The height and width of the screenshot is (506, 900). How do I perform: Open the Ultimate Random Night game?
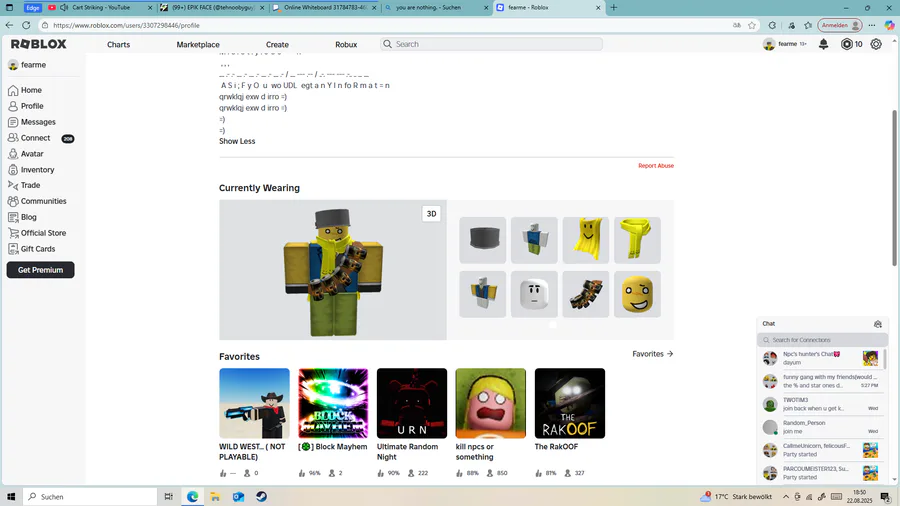pyautogui.click(x=412, y=403)
